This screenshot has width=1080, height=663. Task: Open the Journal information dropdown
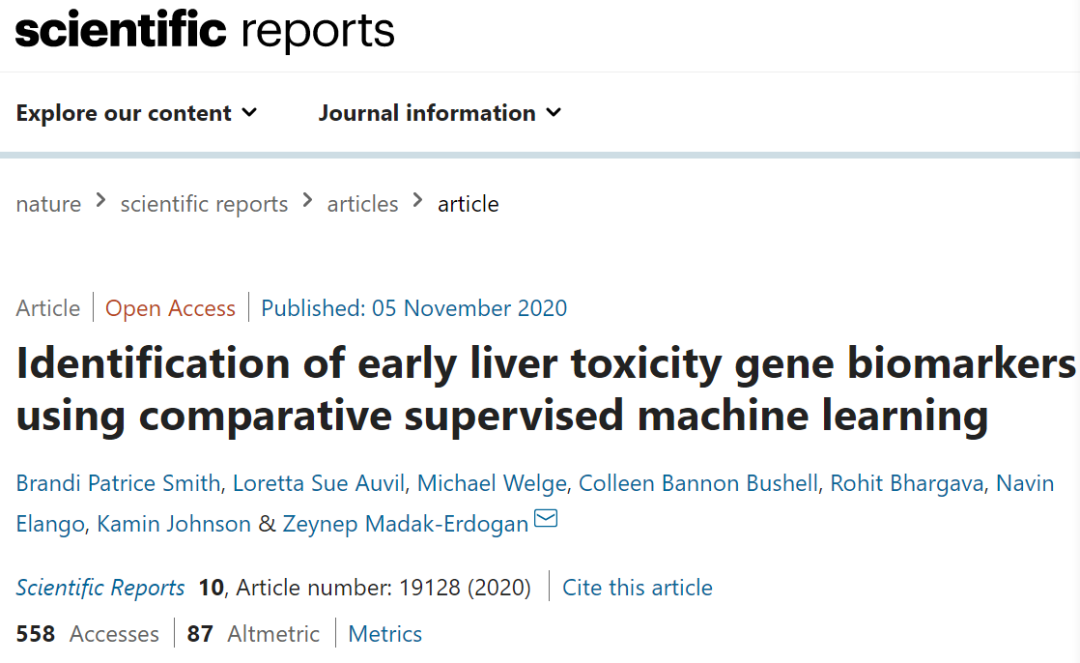pos(440,113)
